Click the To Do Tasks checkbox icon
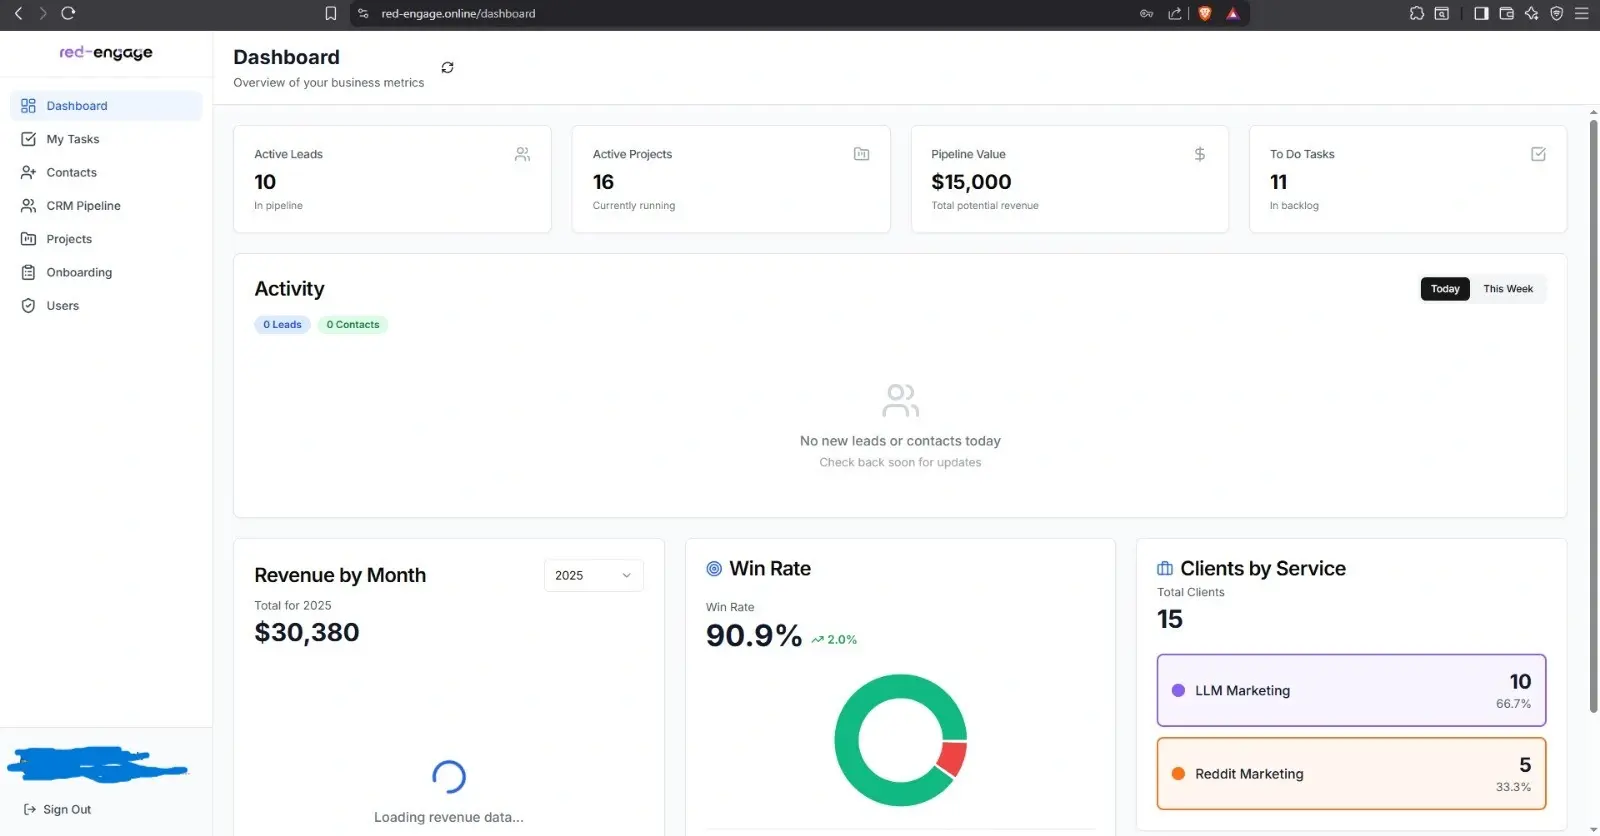Screen dimensions: 1600x836 coord(1538,154)
